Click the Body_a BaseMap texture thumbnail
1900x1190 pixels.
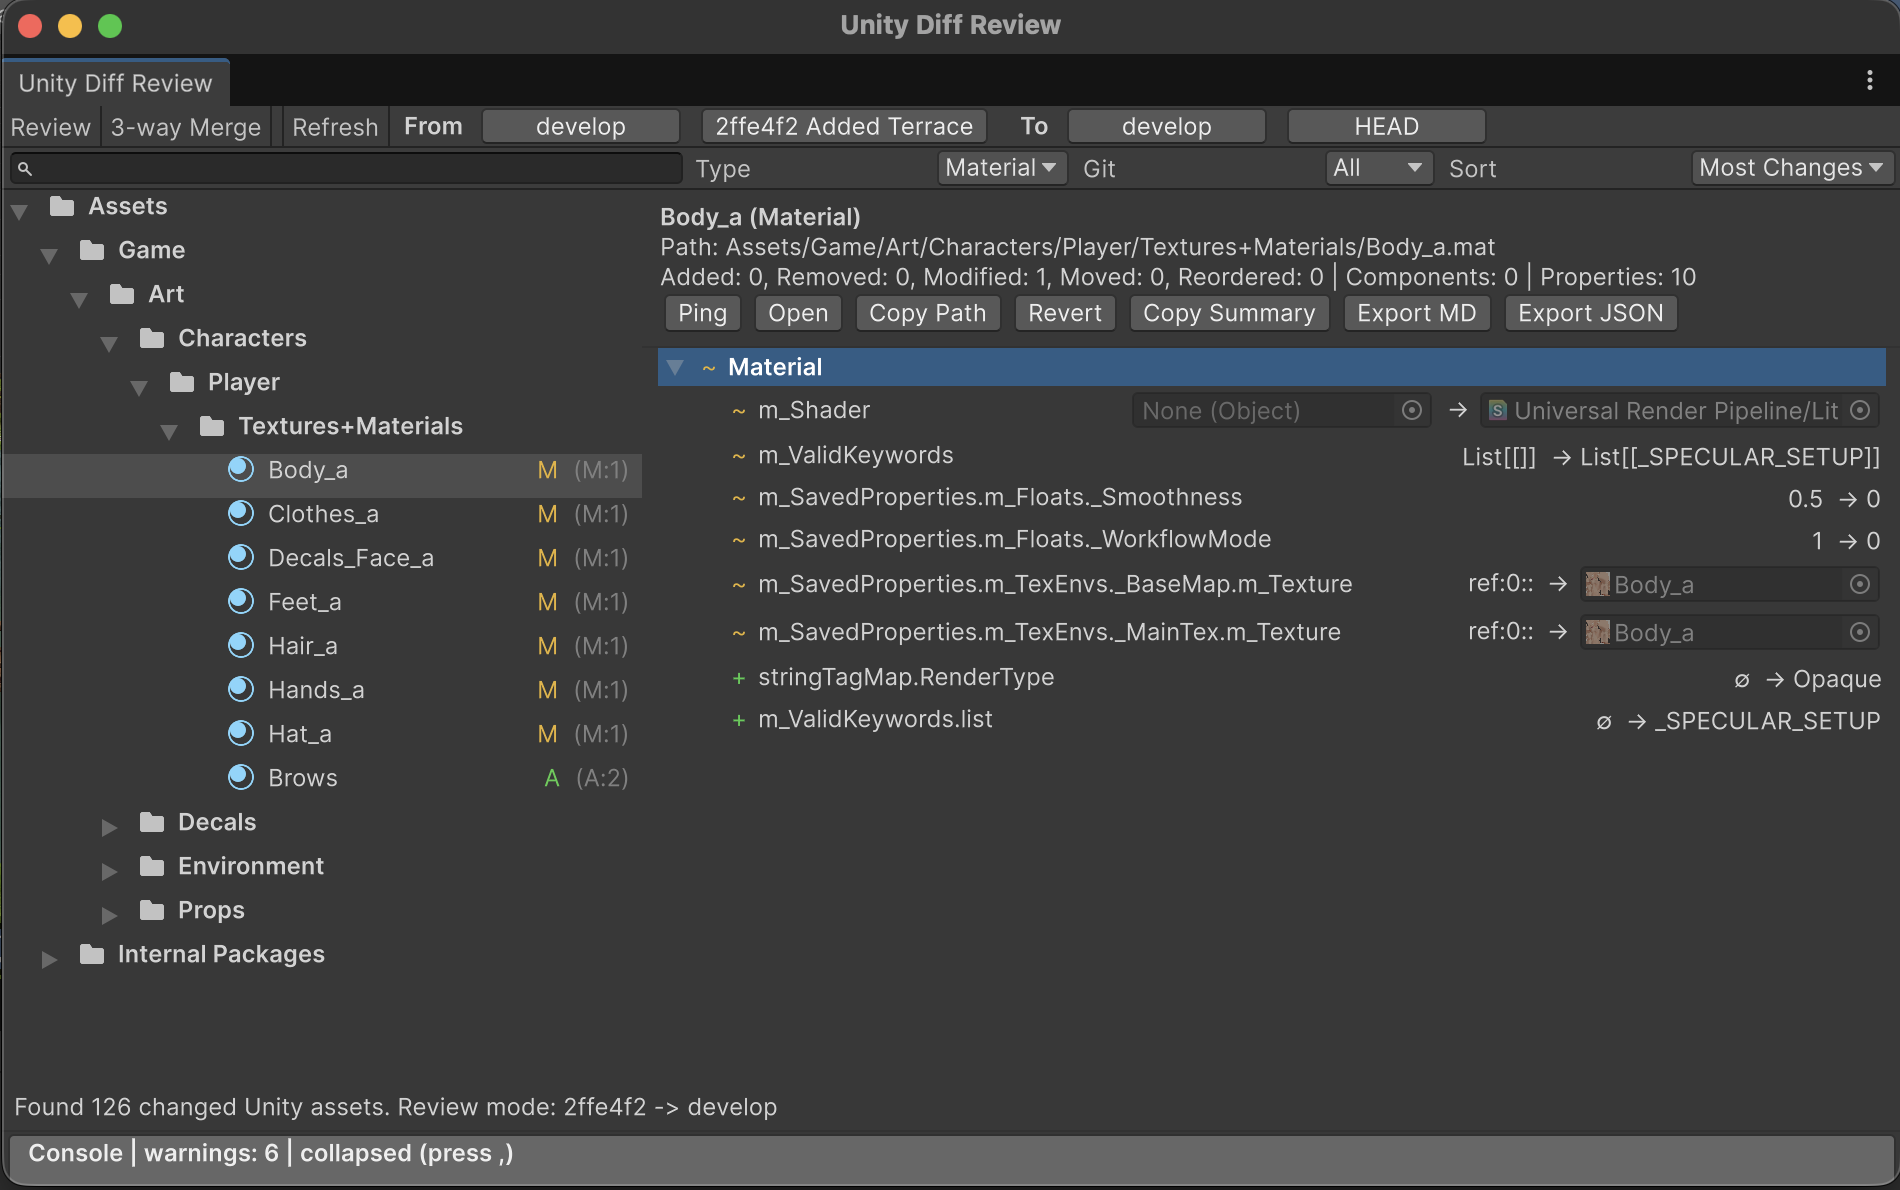(x=1596, y=584)
